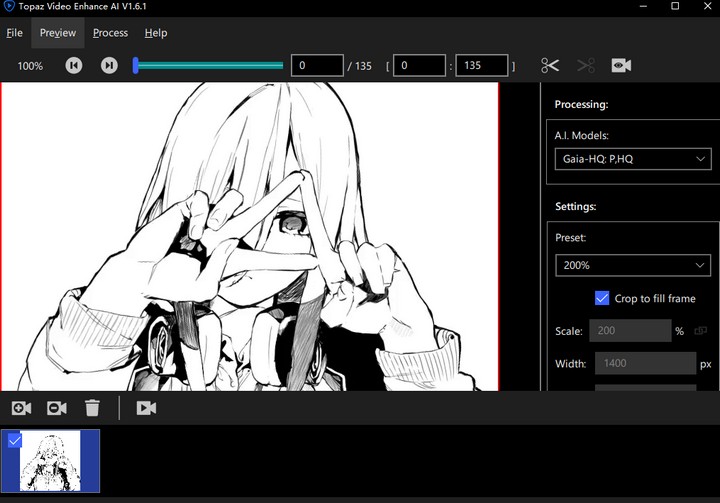
Task: Open the File menu
Action: (x=14, y=33)
